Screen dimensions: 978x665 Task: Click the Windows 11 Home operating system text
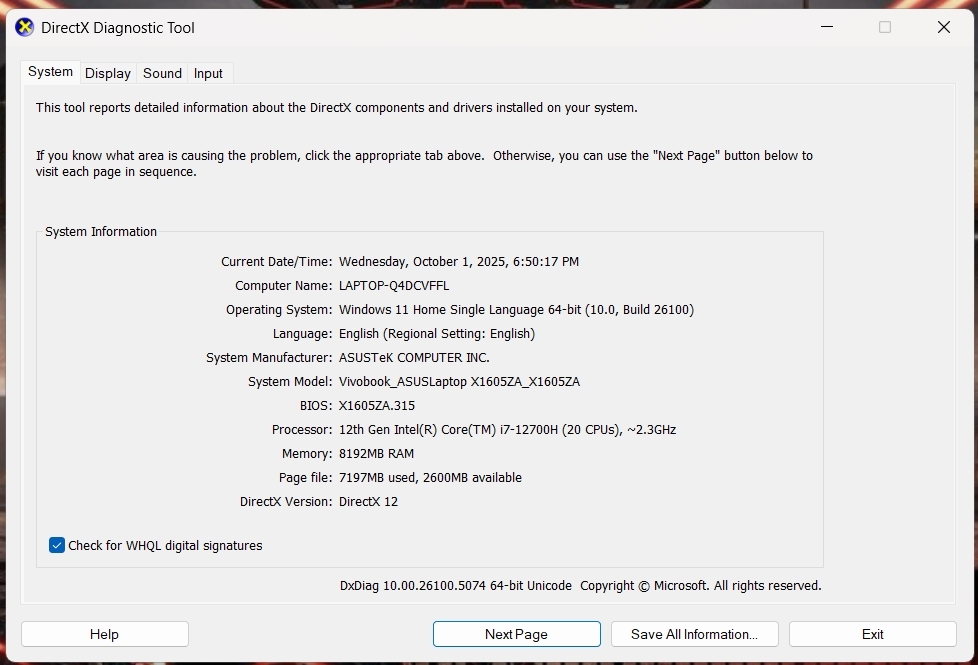tap(516, 310)
